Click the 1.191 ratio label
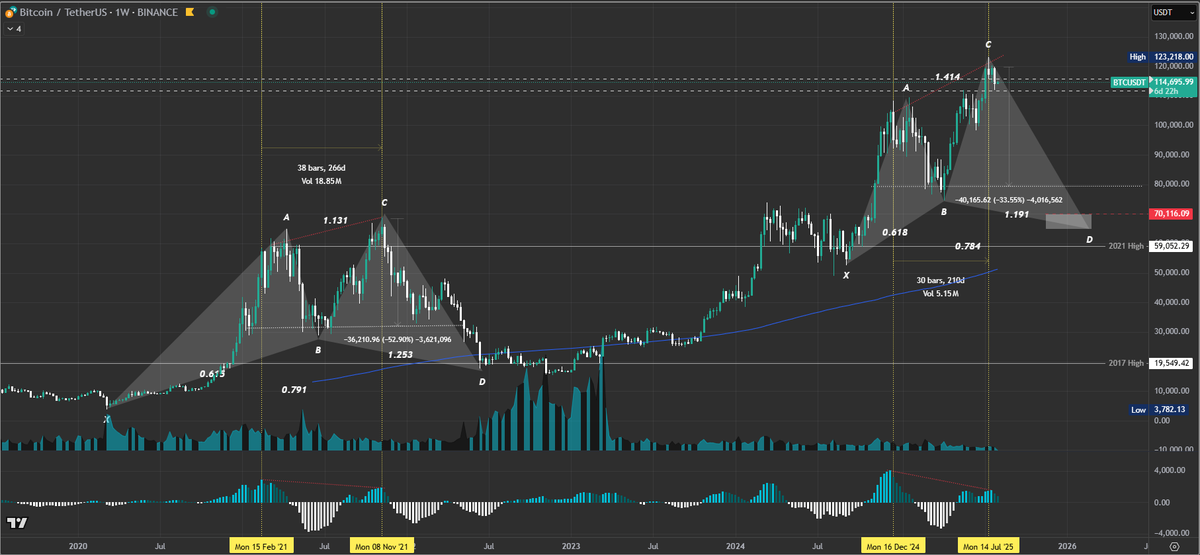This screenshot has width=1200, height=555. click(x=1015, y=214)
